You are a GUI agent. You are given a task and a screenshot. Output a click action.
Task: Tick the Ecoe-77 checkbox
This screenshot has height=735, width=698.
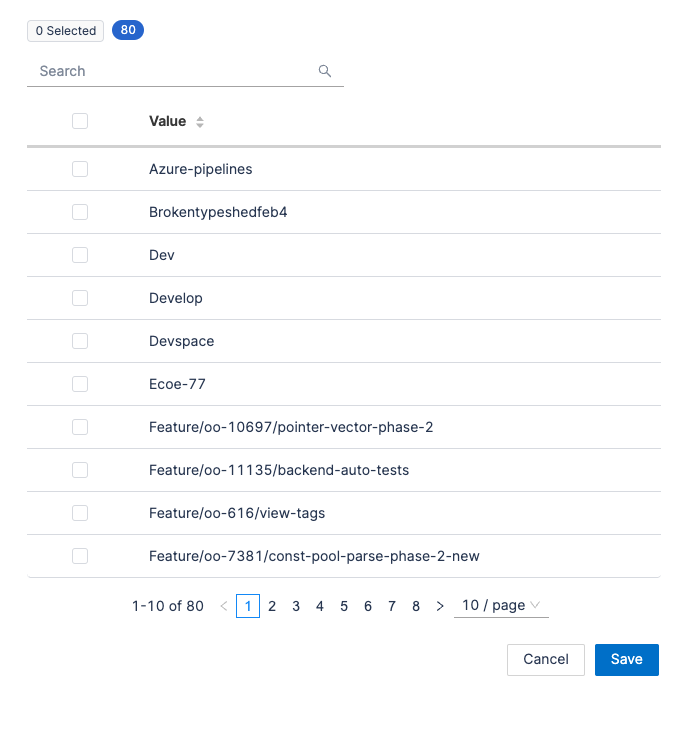(x=80, y=384)
